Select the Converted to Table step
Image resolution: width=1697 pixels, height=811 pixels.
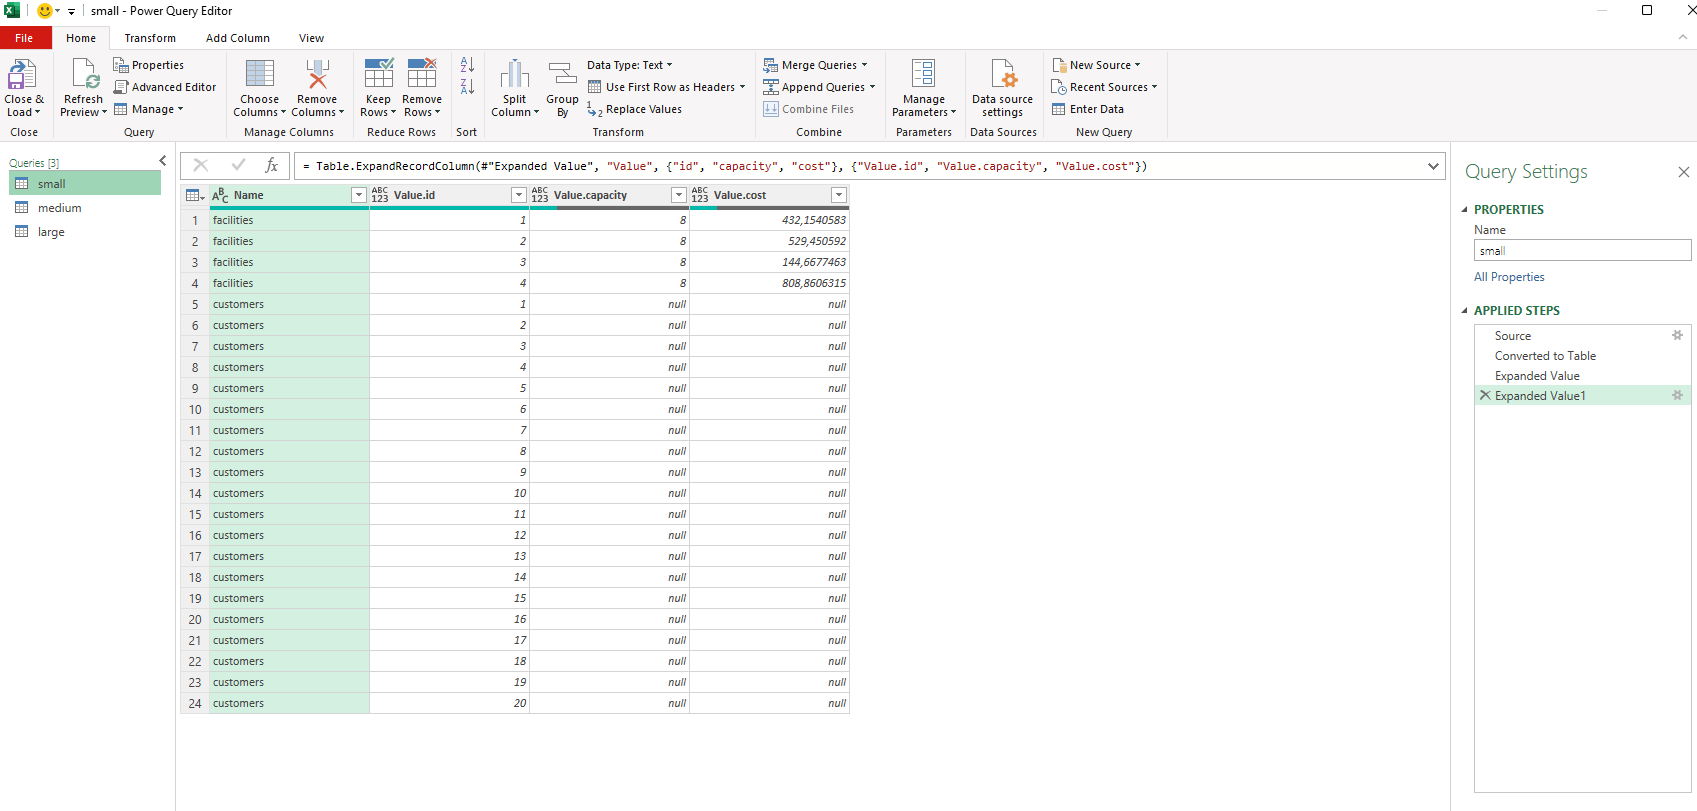[x=1582, y=355]
